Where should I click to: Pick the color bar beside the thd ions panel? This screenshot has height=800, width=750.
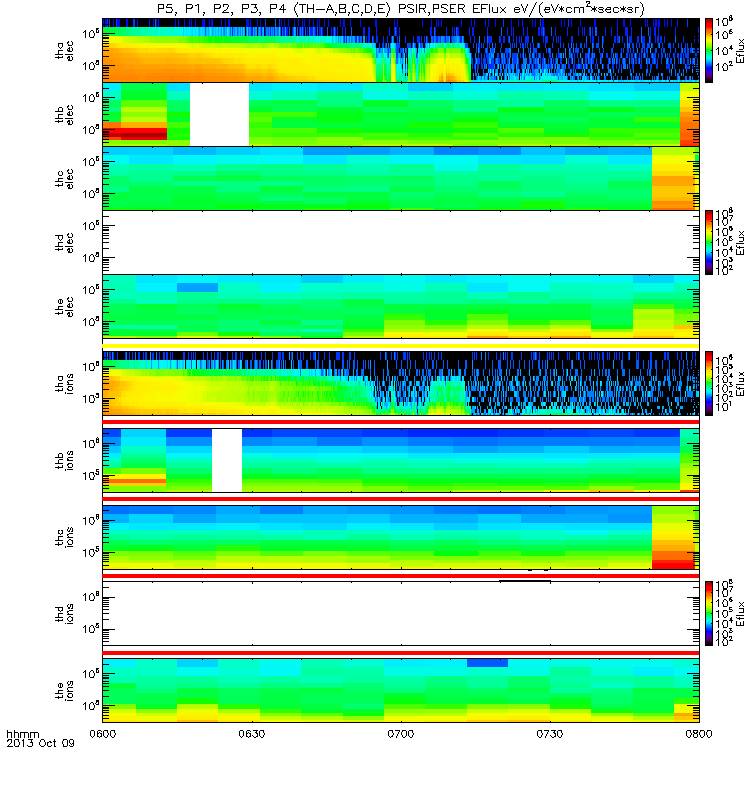point(709,613)
